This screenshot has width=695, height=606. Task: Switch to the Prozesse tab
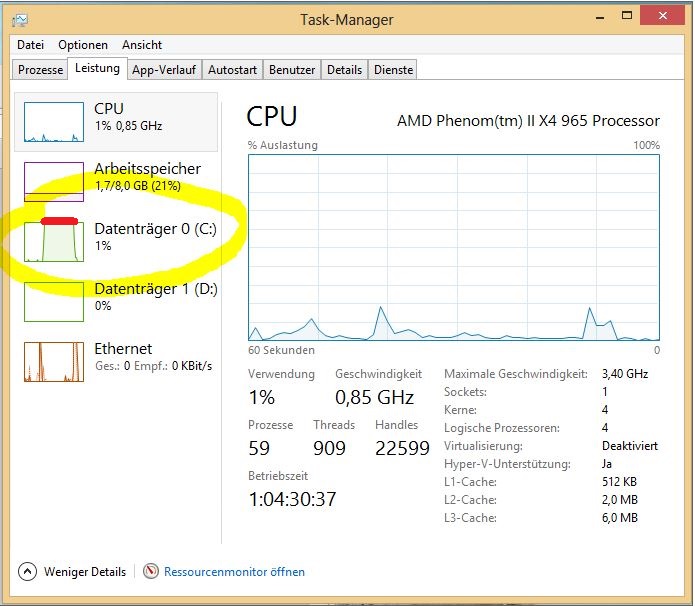(40, 70)
